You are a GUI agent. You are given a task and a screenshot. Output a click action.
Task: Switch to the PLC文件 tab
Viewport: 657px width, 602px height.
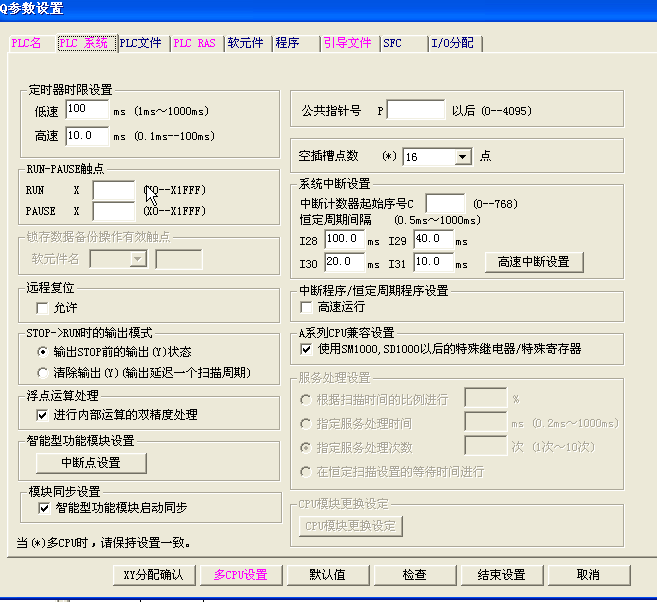click(x=140, y=43)
